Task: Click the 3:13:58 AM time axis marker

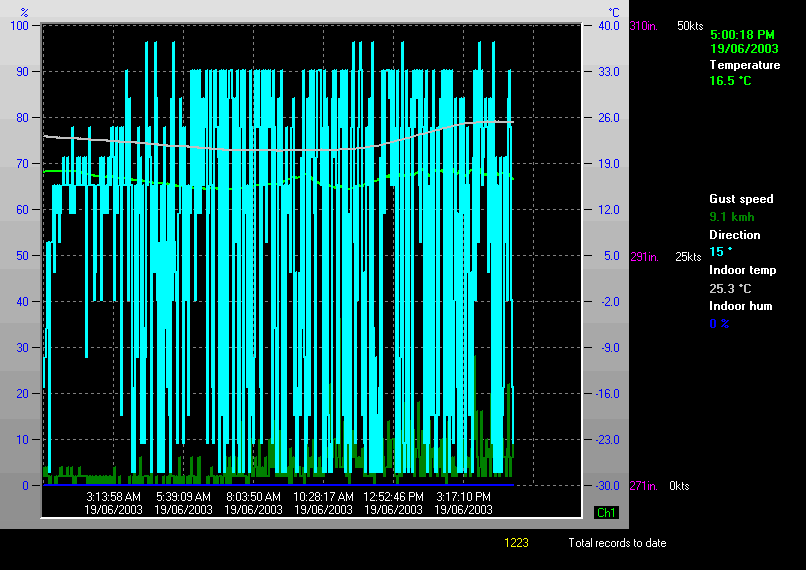Action: 113,496
